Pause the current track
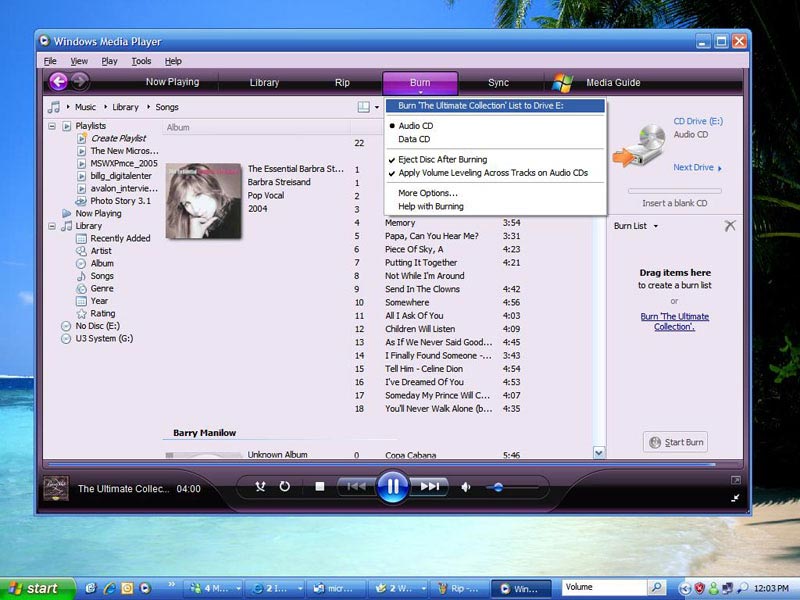The width and height of the screenshot is (800, 600). click(392, 487)
